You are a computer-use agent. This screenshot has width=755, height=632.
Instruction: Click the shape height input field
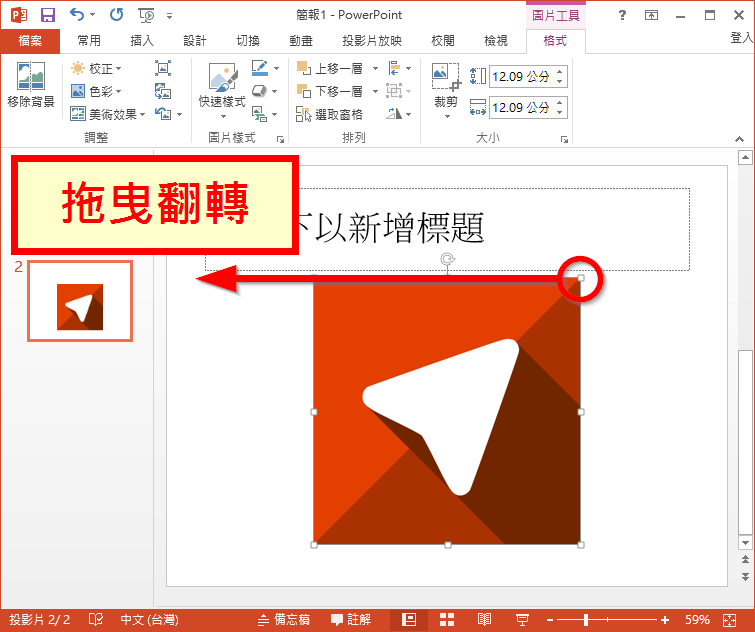(521, 77)
